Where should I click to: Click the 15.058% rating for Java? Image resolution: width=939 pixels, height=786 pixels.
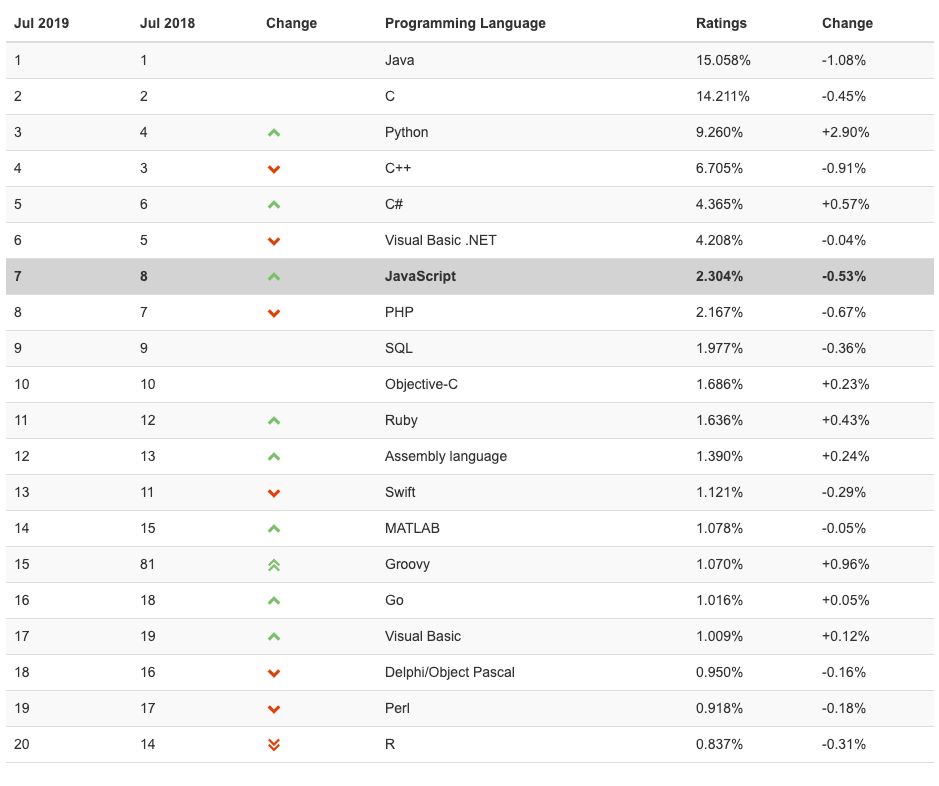click(x=723, y=60)
